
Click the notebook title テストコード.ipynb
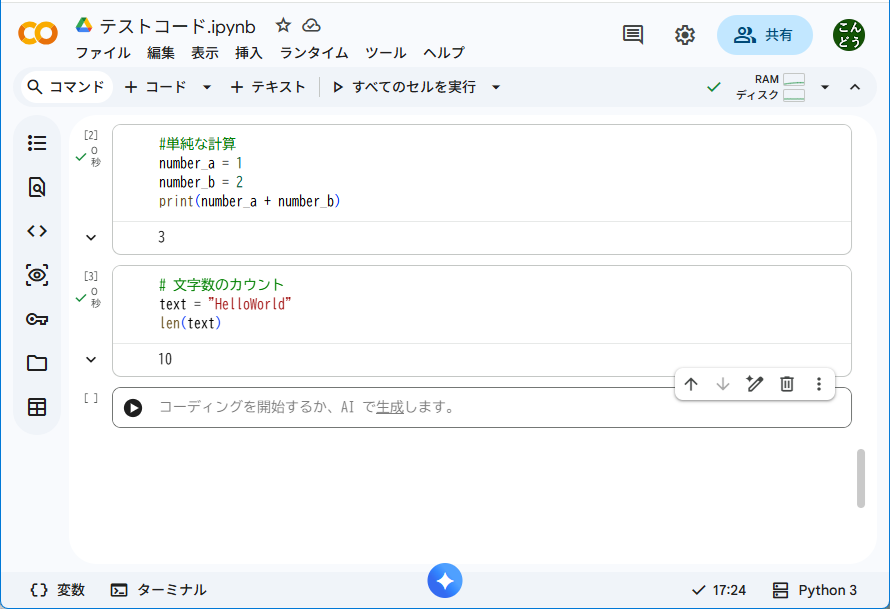[x=178, y=27]
